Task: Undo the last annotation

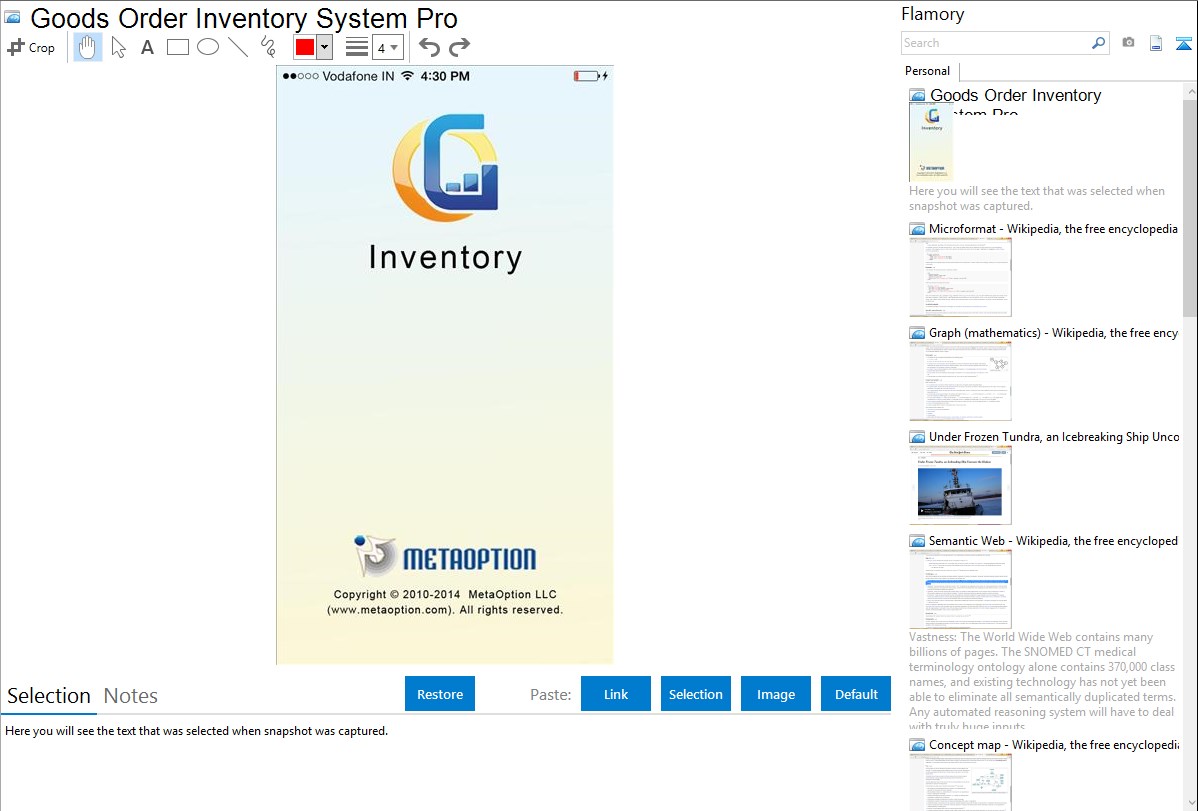Action: tap(429, 47)
